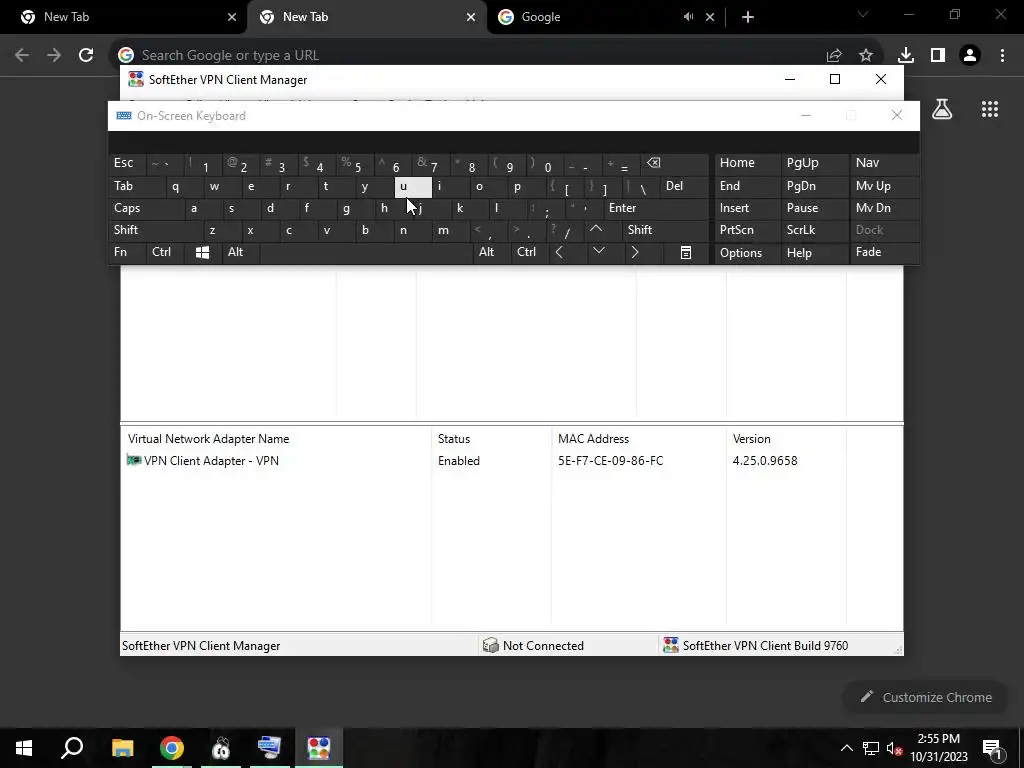The width and height of the screenshot is (1024, 768).
Task: Click the Chrome reload page icon
Action: (86, 56)
